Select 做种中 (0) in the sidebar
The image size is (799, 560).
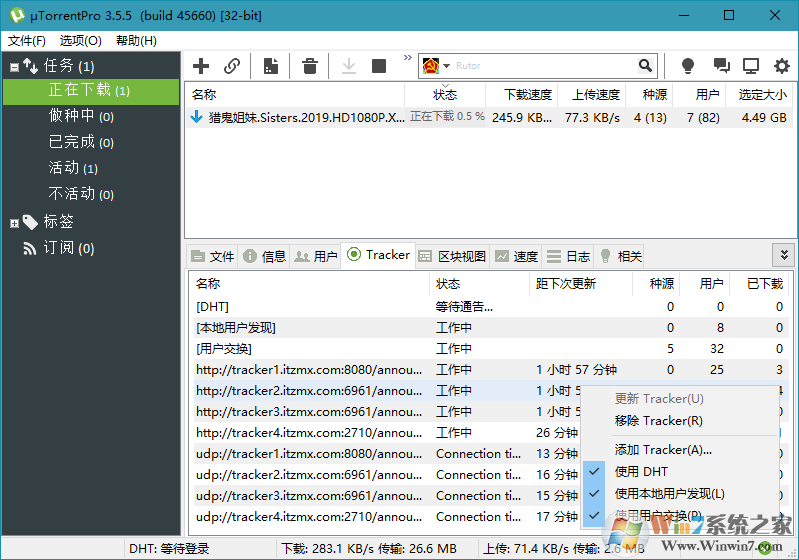(x=81, y=116)
